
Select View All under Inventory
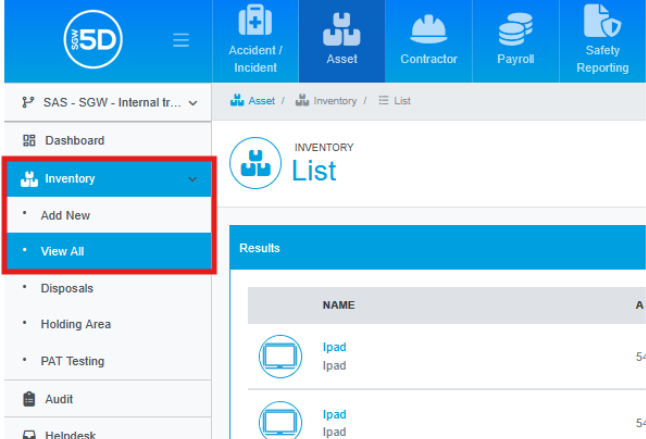(x=62, y=252)
